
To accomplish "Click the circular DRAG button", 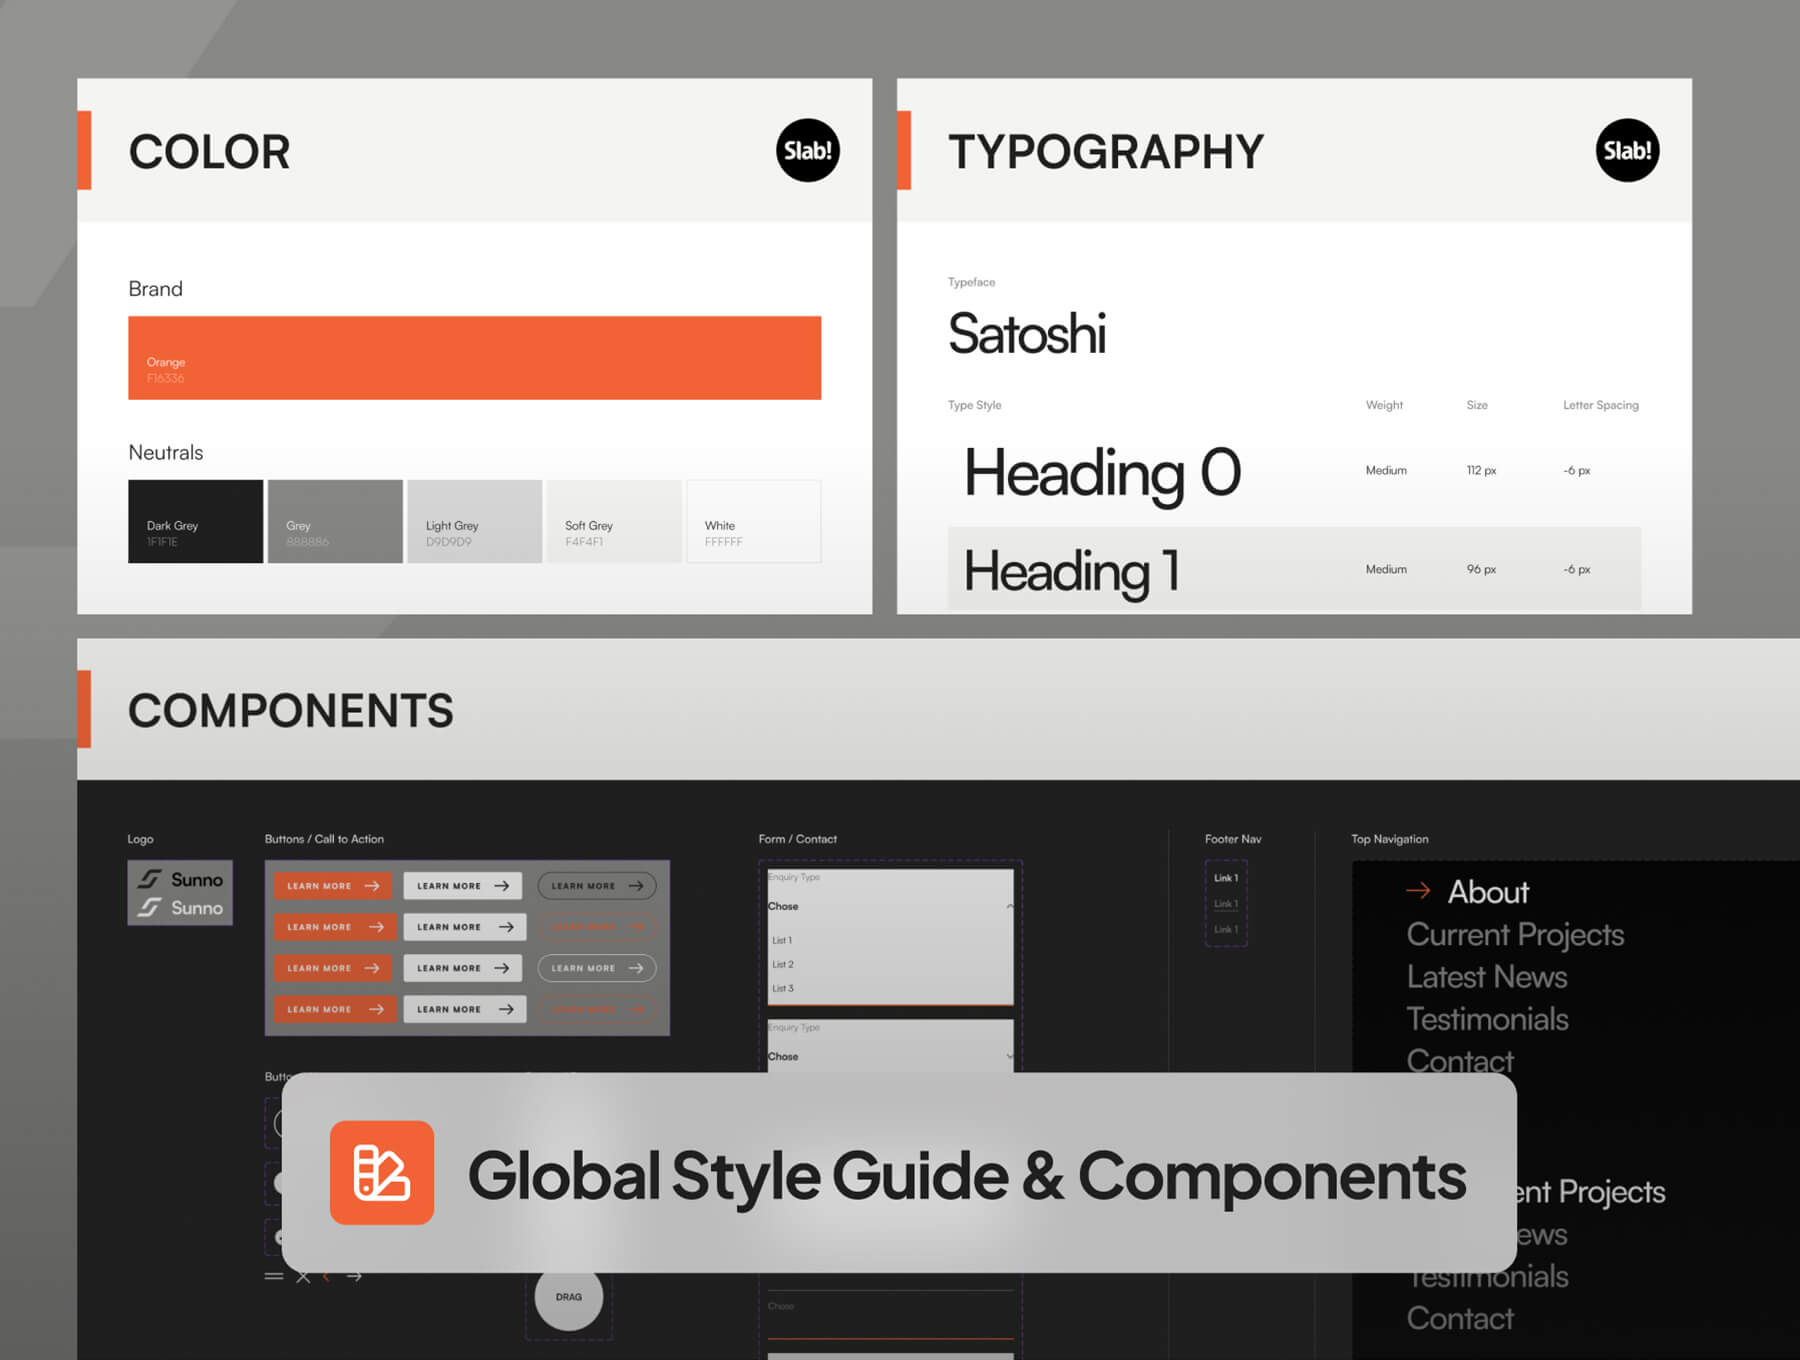I will [568, 1297].
